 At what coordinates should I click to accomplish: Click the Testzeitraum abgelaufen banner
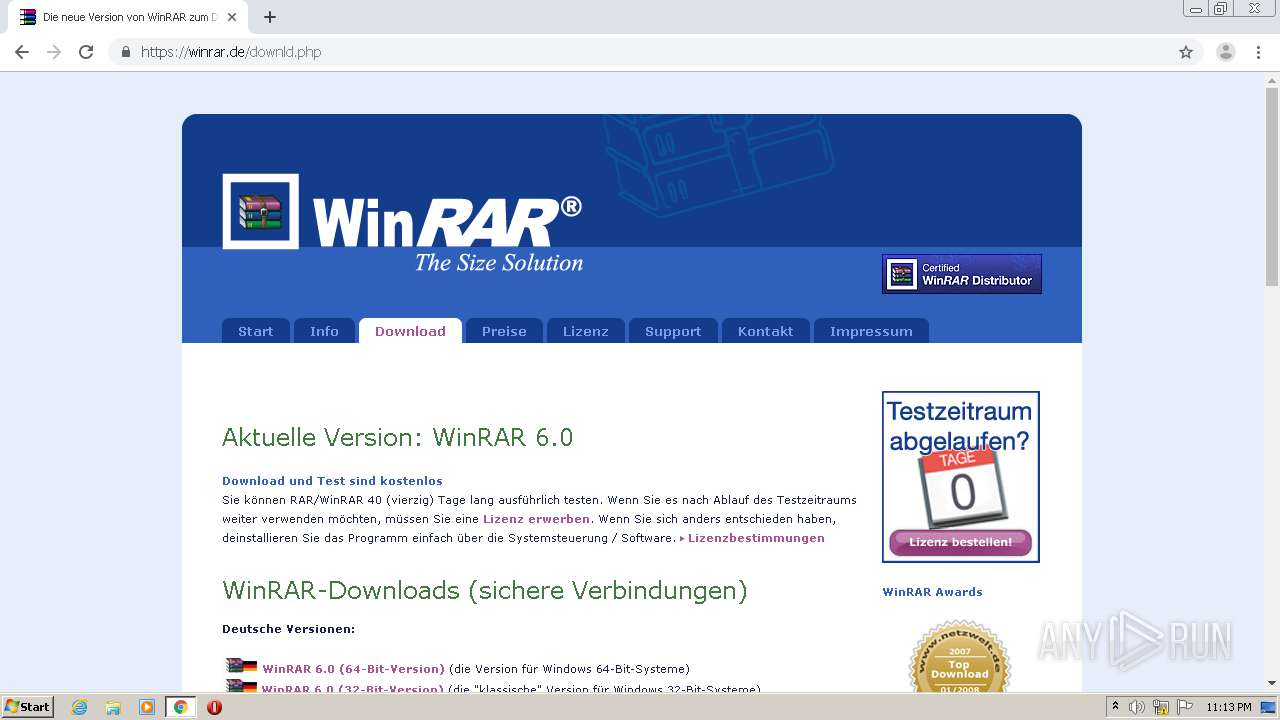click(x=960, y=476)
